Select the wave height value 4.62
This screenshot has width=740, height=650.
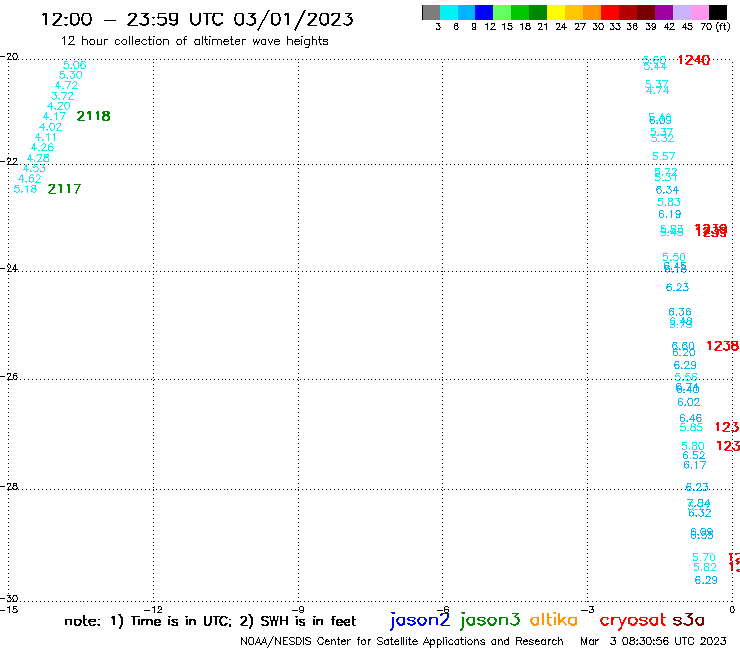click(30, 178)
